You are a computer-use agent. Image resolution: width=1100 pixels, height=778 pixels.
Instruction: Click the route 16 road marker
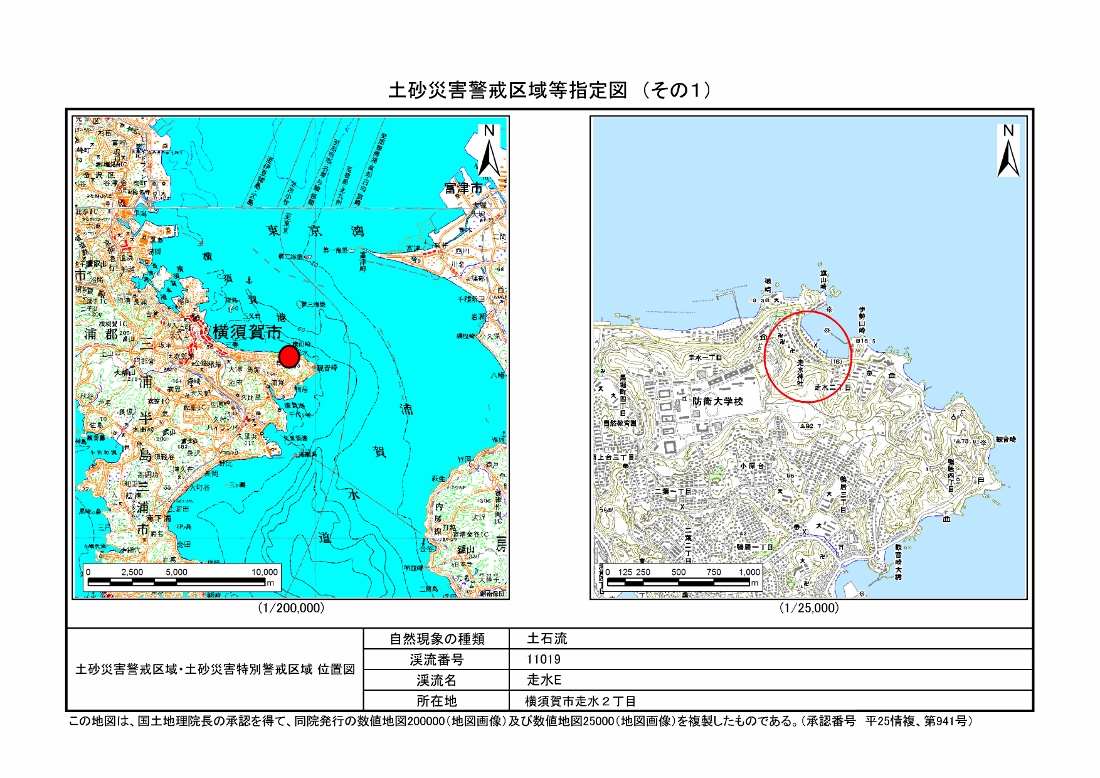[839, 362]
